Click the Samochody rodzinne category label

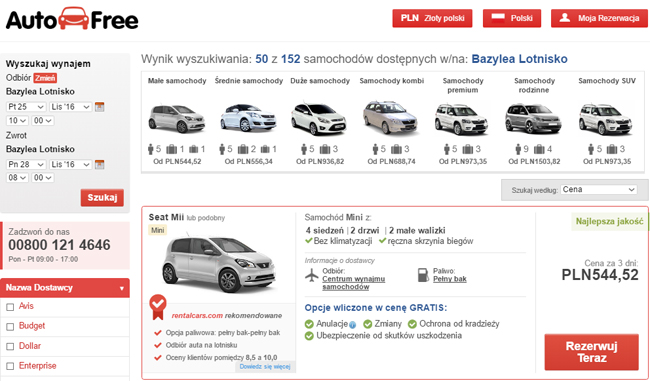[x=534, y=85]
